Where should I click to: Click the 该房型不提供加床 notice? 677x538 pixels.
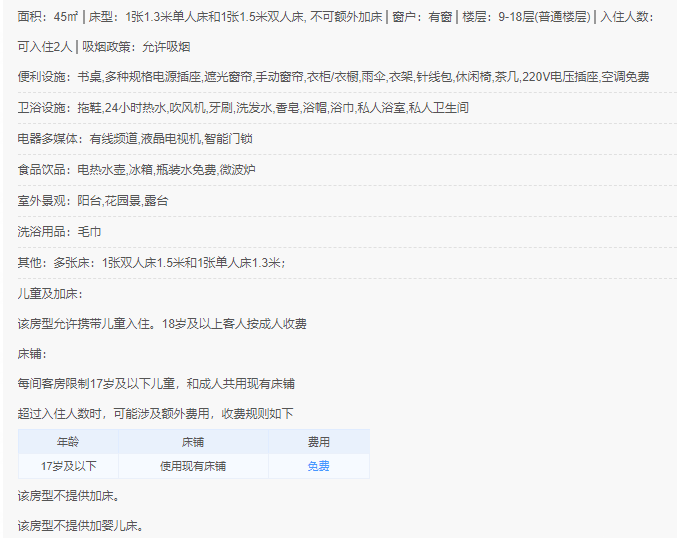[75, 496]
